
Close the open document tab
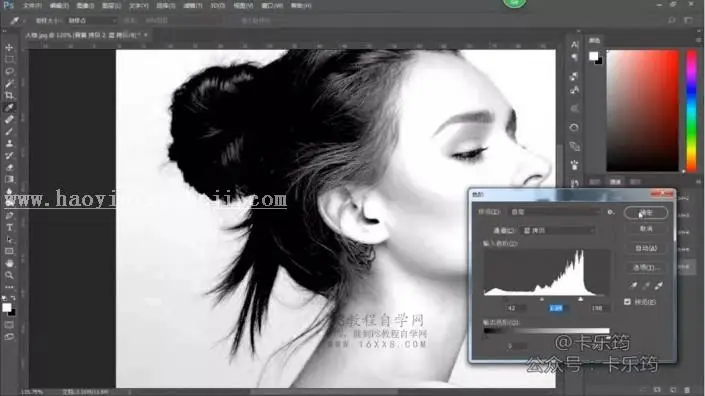146,35
